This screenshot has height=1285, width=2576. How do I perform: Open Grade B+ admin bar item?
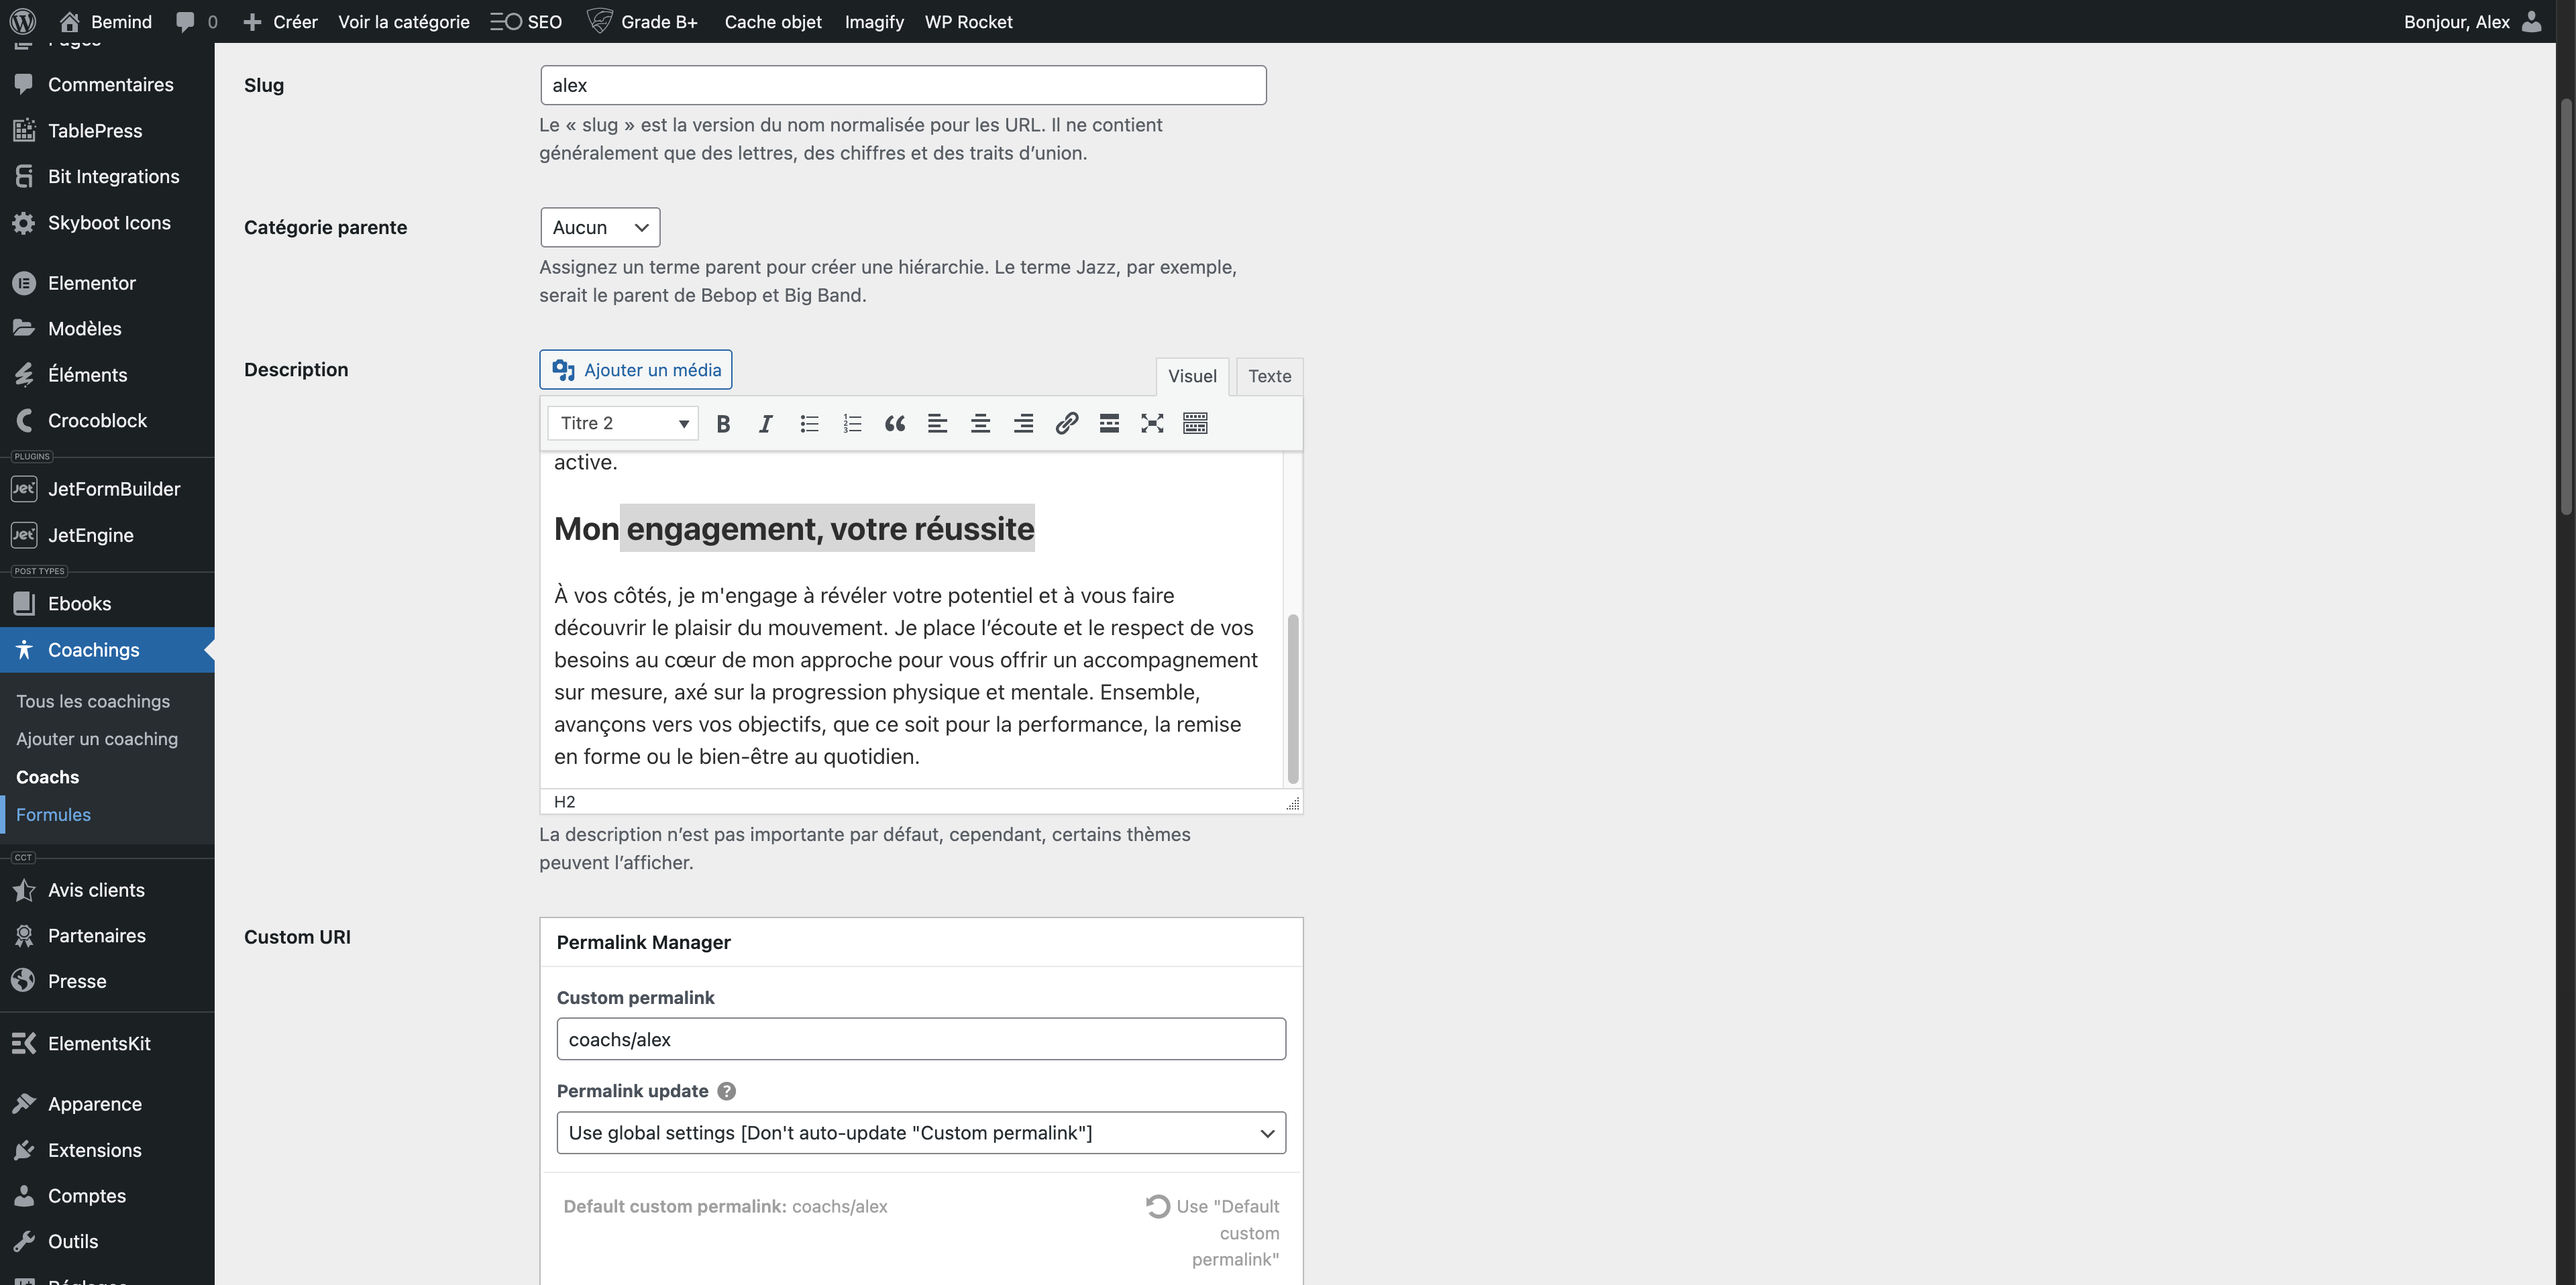pos(642,21)
